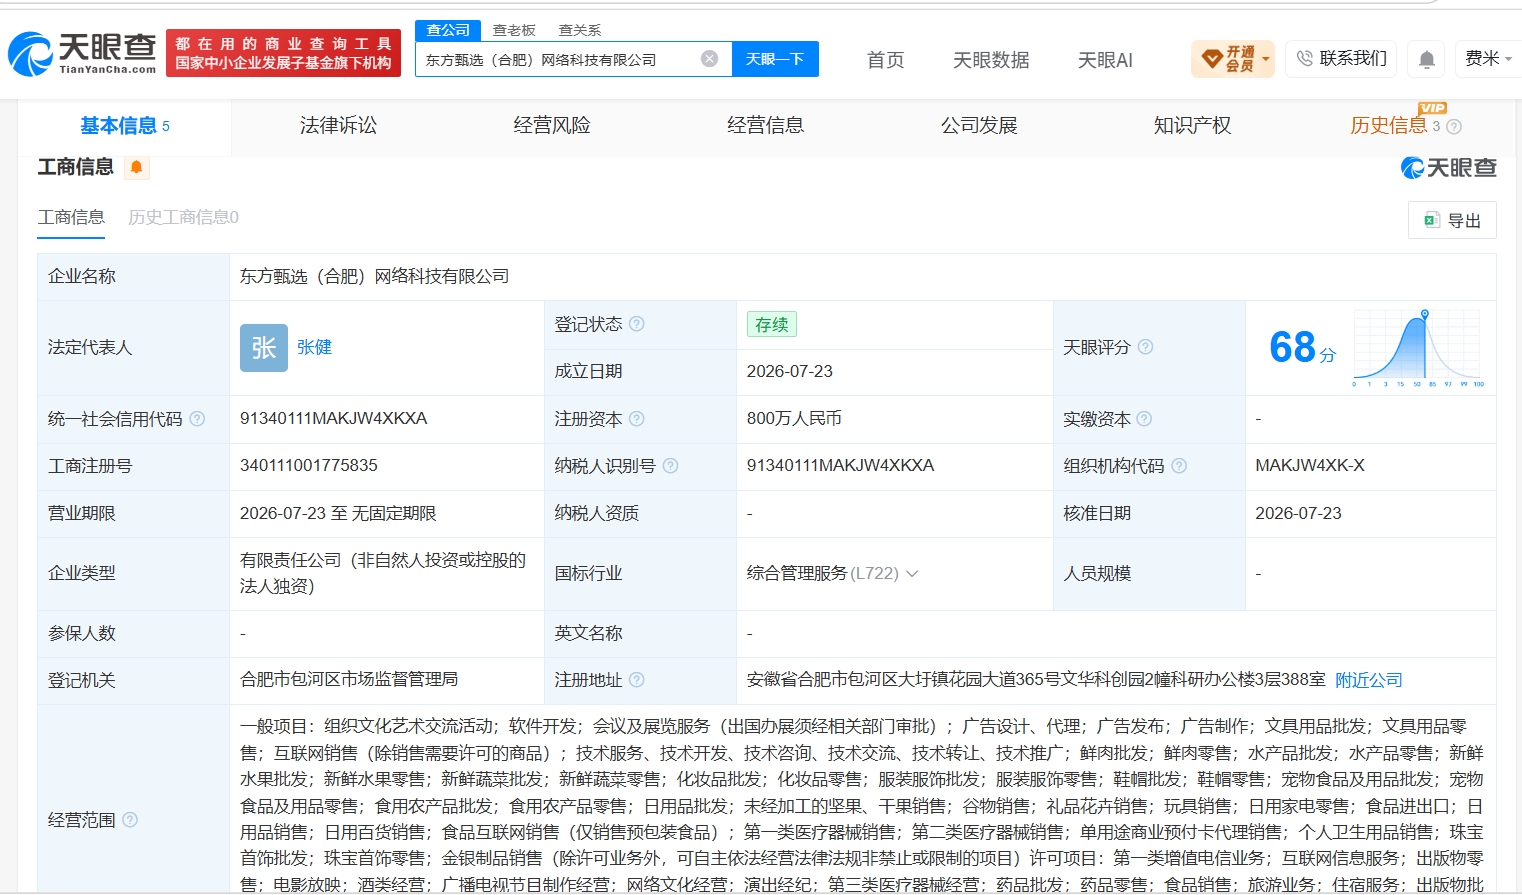
Task: Click the 纳税人识别号 value 91340111MAKJW4XKXA
Action: (x=840, y=466)
